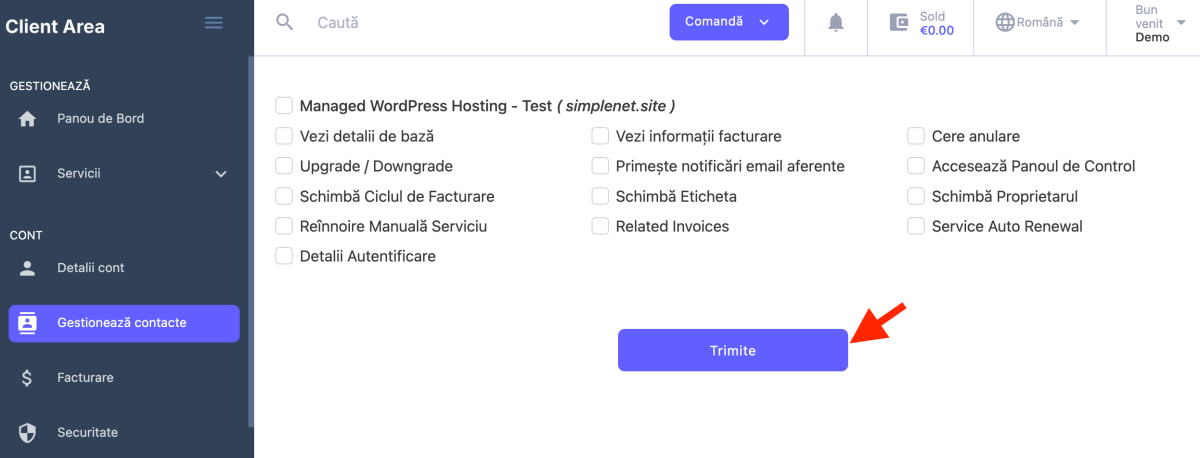The image size is (1200, 458).
Task: Select the Managed WordPress Hosting checkbox
Action: pyautogui.click(x=284, y=105)
